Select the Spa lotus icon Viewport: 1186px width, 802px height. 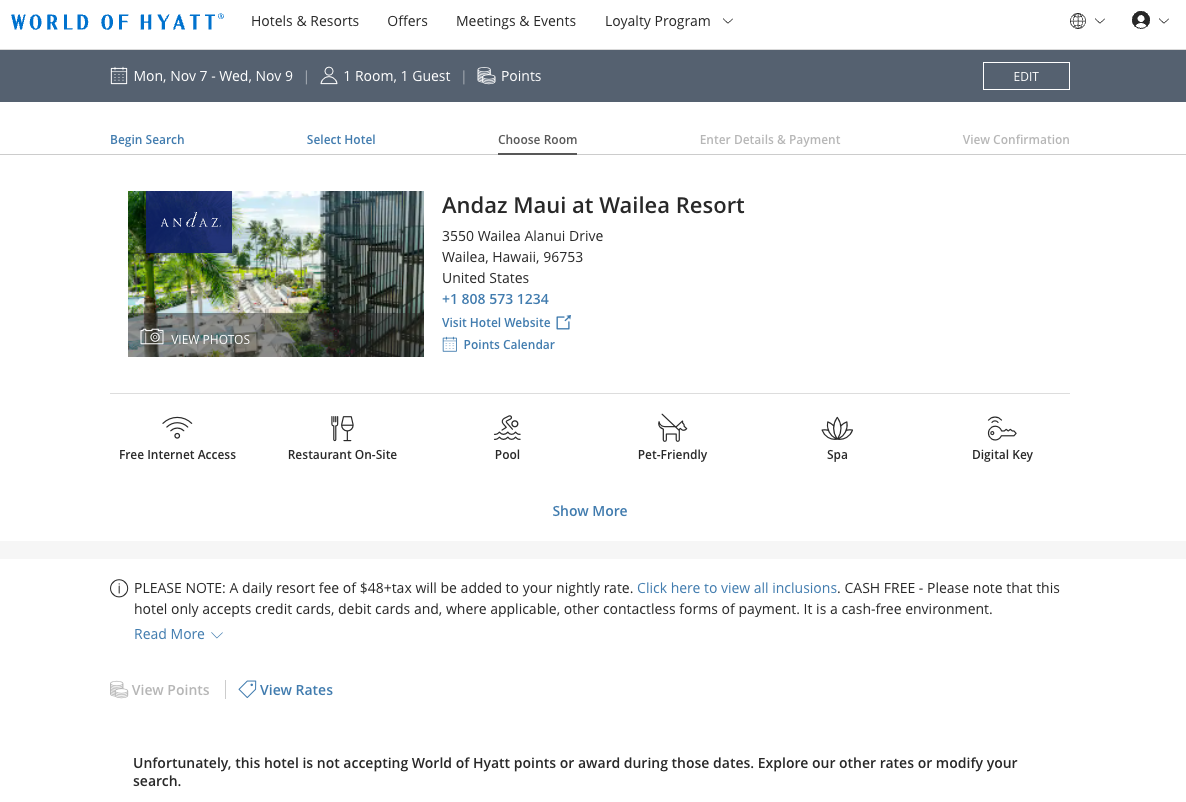pyautogui.click(x=837, y=427)
